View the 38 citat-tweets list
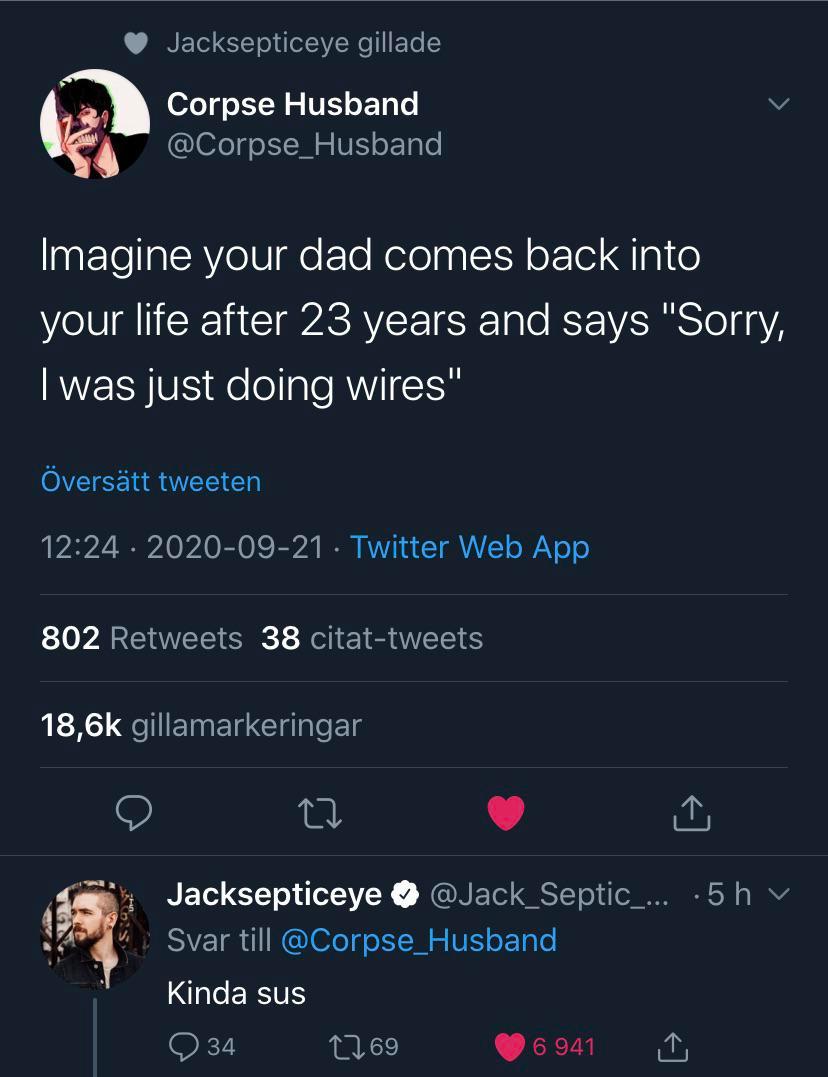The image size is (828, 1077). tap(372, 638)
